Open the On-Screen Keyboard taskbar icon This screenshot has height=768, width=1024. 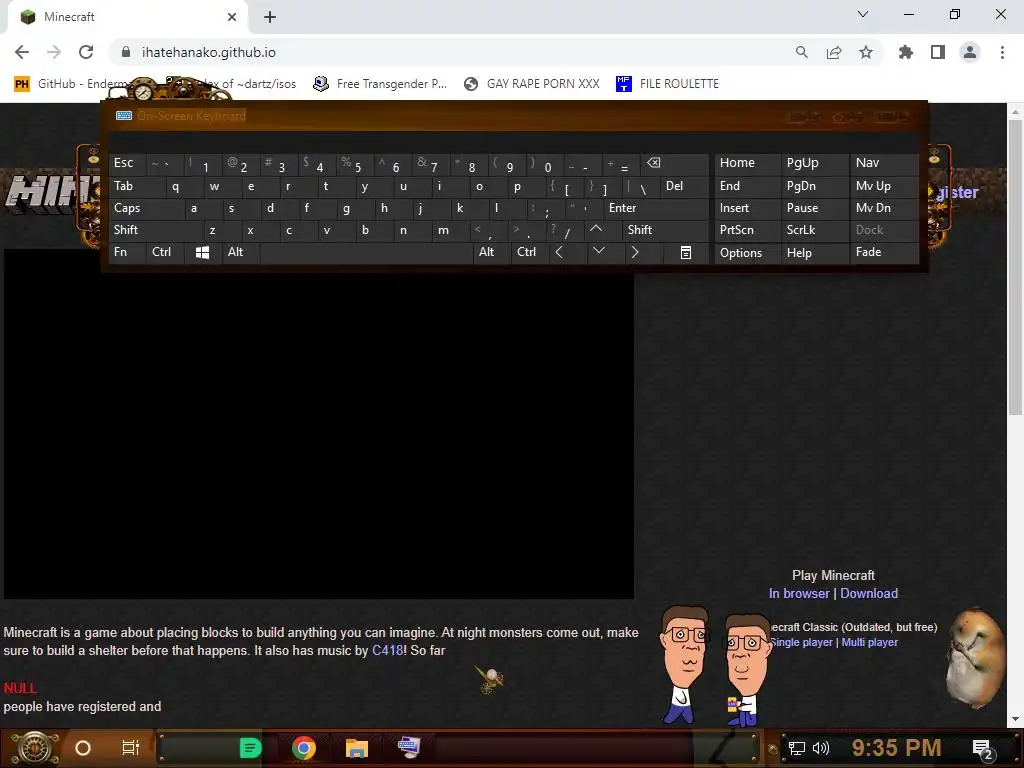pyautogui.click(x=409, y=747)
